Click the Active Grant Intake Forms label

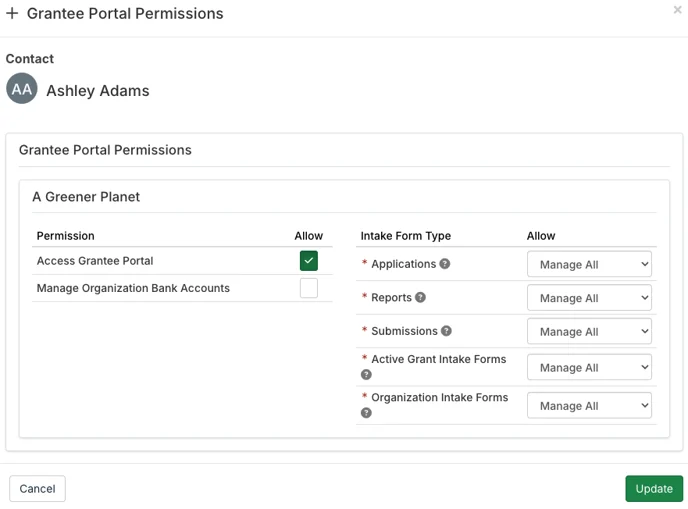[439, 359]
